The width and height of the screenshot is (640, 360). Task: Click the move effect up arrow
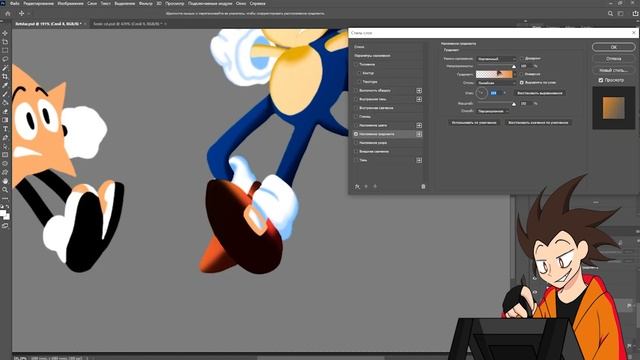[x=366, y=187]
